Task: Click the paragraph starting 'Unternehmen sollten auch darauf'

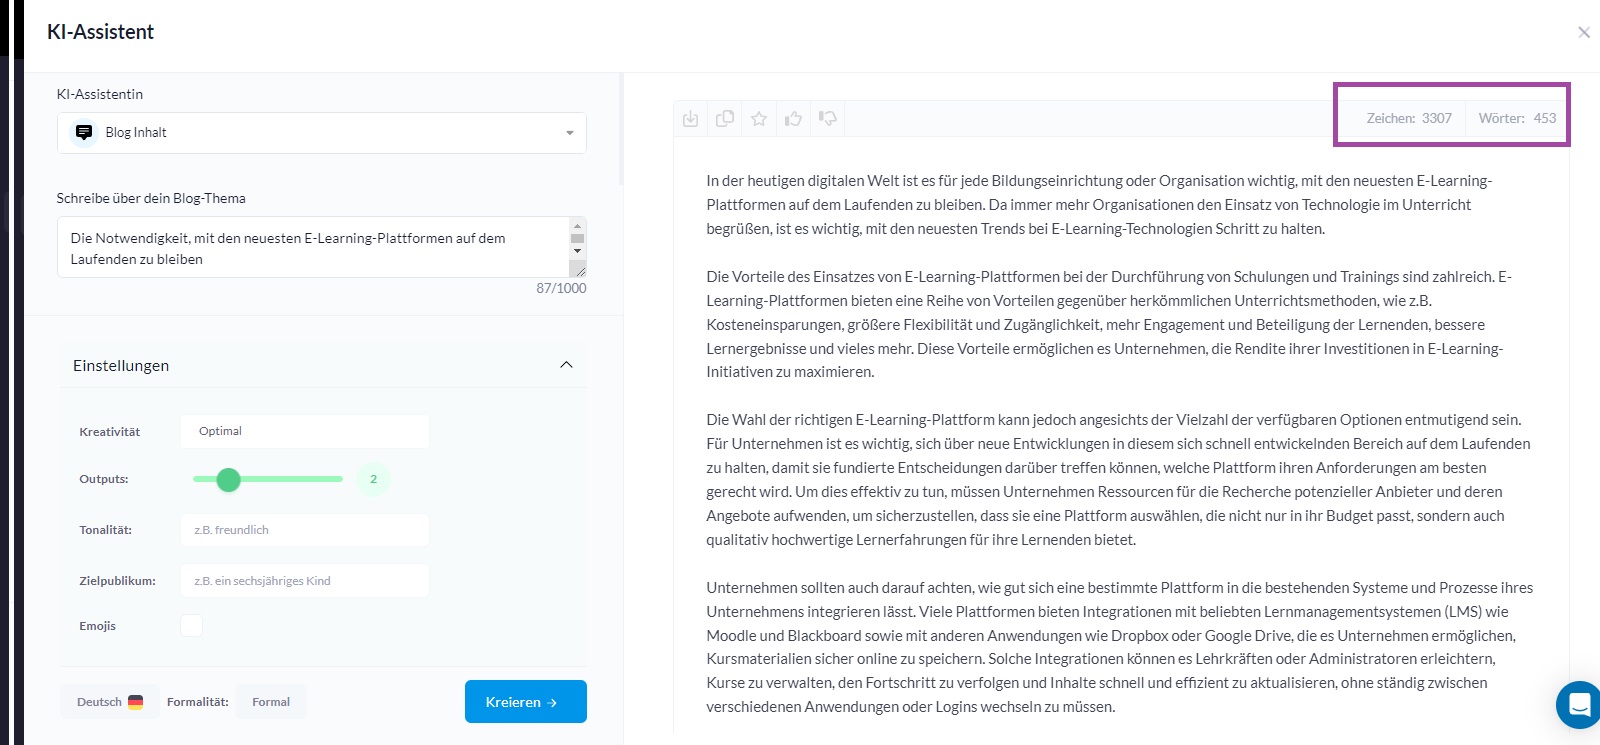Action: pyautogui.click(x=1120, y=647)
